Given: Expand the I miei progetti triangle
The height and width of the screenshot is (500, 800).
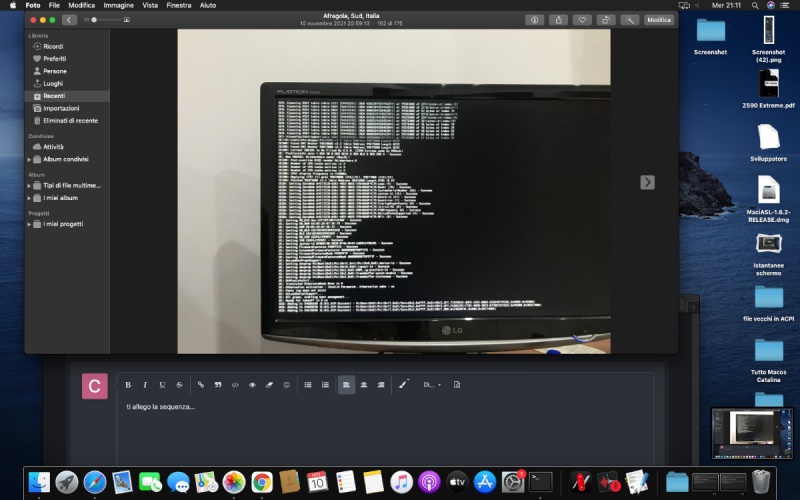Looking at the screenshot, I should click(x=29, y=224).
